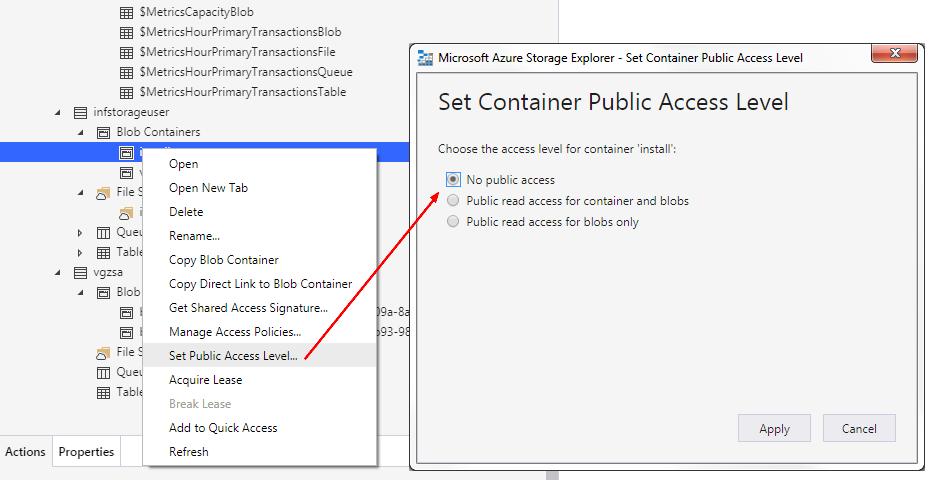Switch to the Properties tab
This screenshot has width=934, height=480.
(x=86, y=452)
